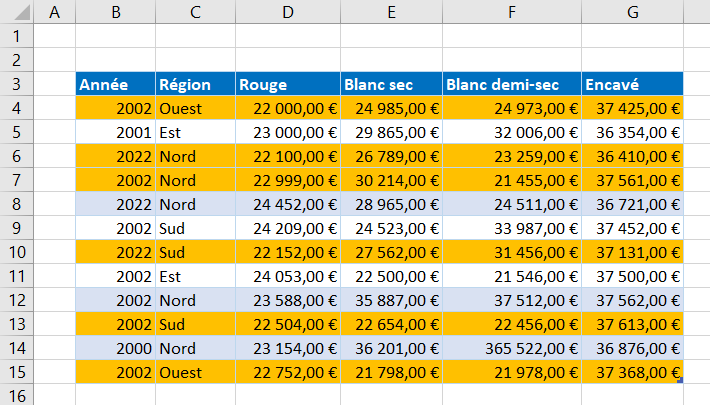The width and height of the screenshot is (710, 405).
Task: Select row 4 header
Action: (x=17, y=108)
